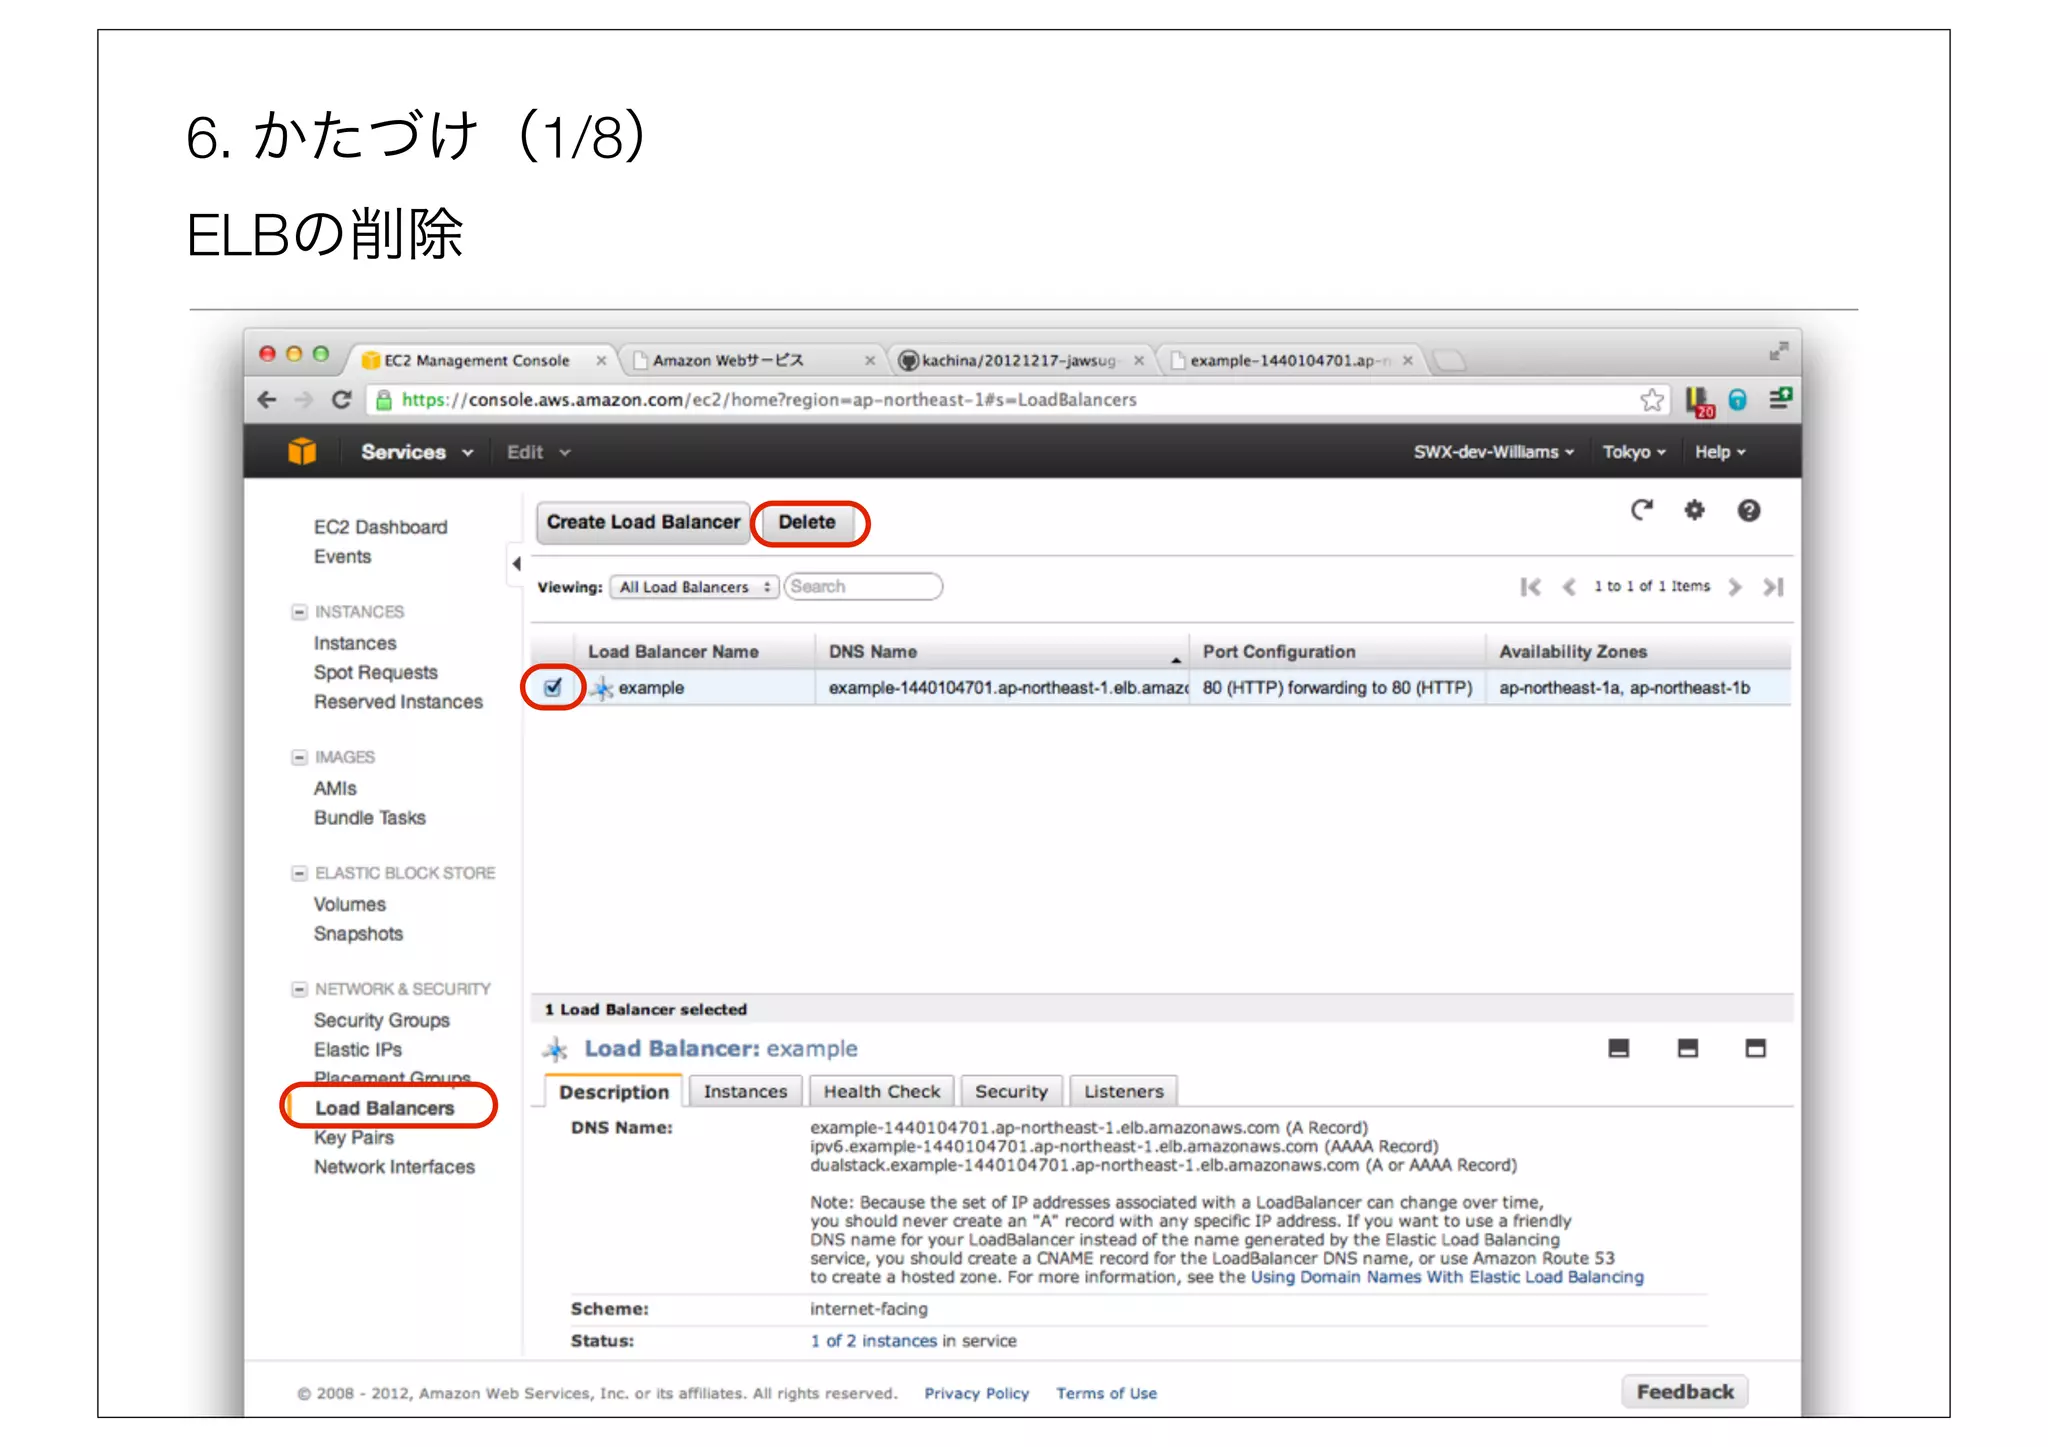Open AMIs in sidebar

pos(335,788)
